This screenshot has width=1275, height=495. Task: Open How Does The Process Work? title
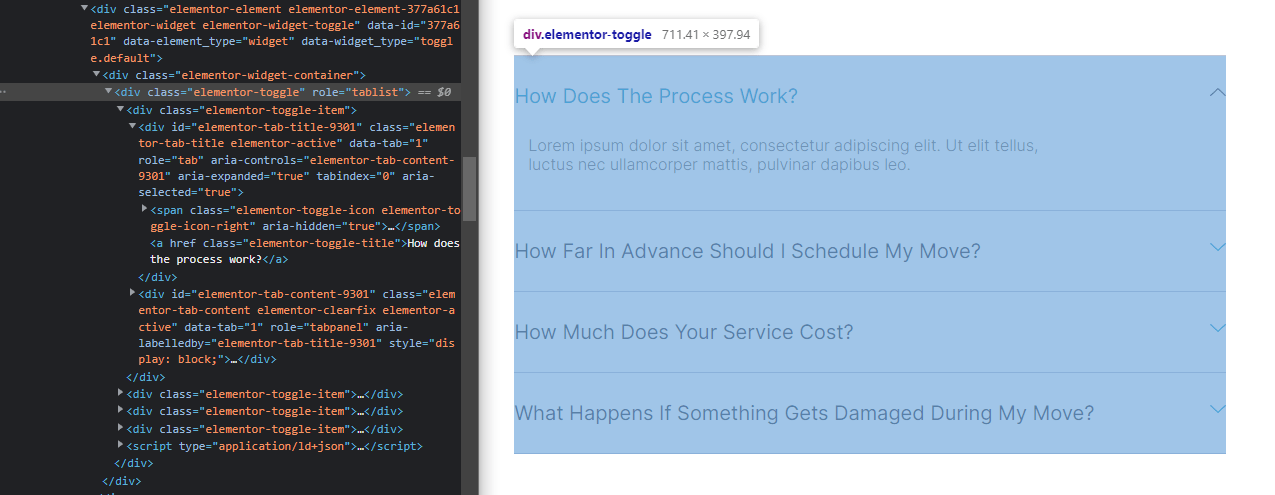656,96
